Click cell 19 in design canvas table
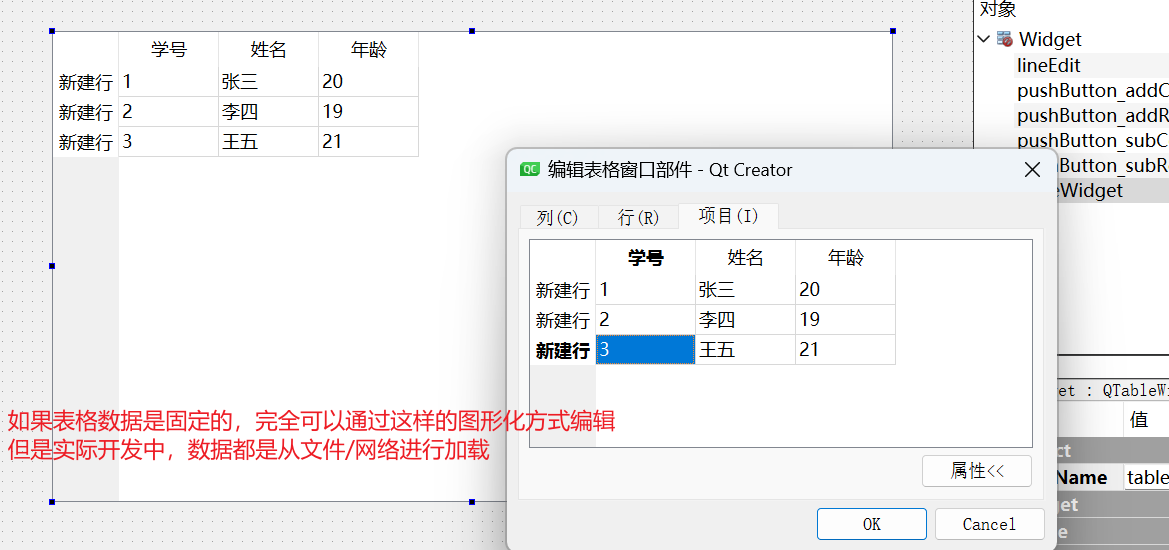The image size is (1169, 550). 368,112
